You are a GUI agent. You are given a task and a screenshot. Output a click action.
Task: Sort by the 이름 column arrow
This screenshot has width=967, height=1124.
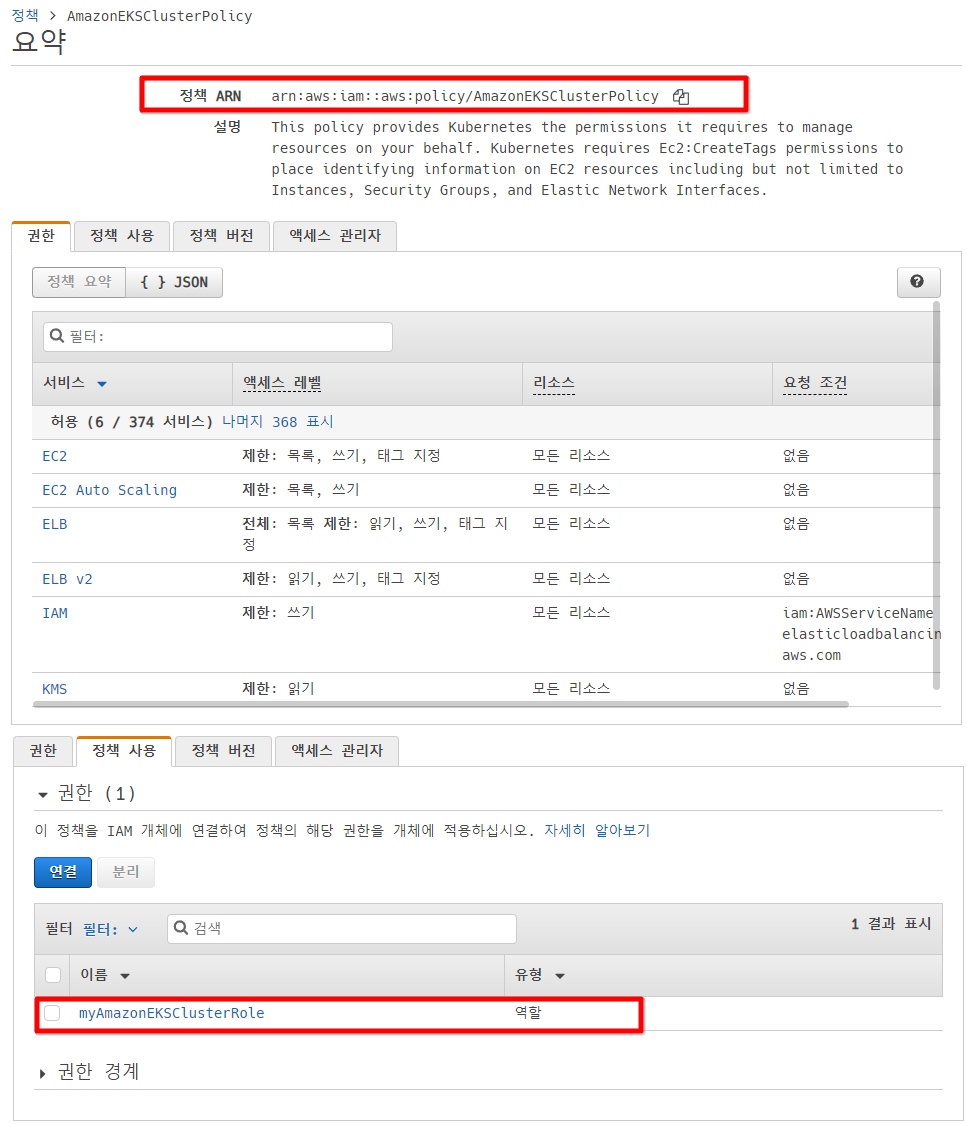(125, 976)
